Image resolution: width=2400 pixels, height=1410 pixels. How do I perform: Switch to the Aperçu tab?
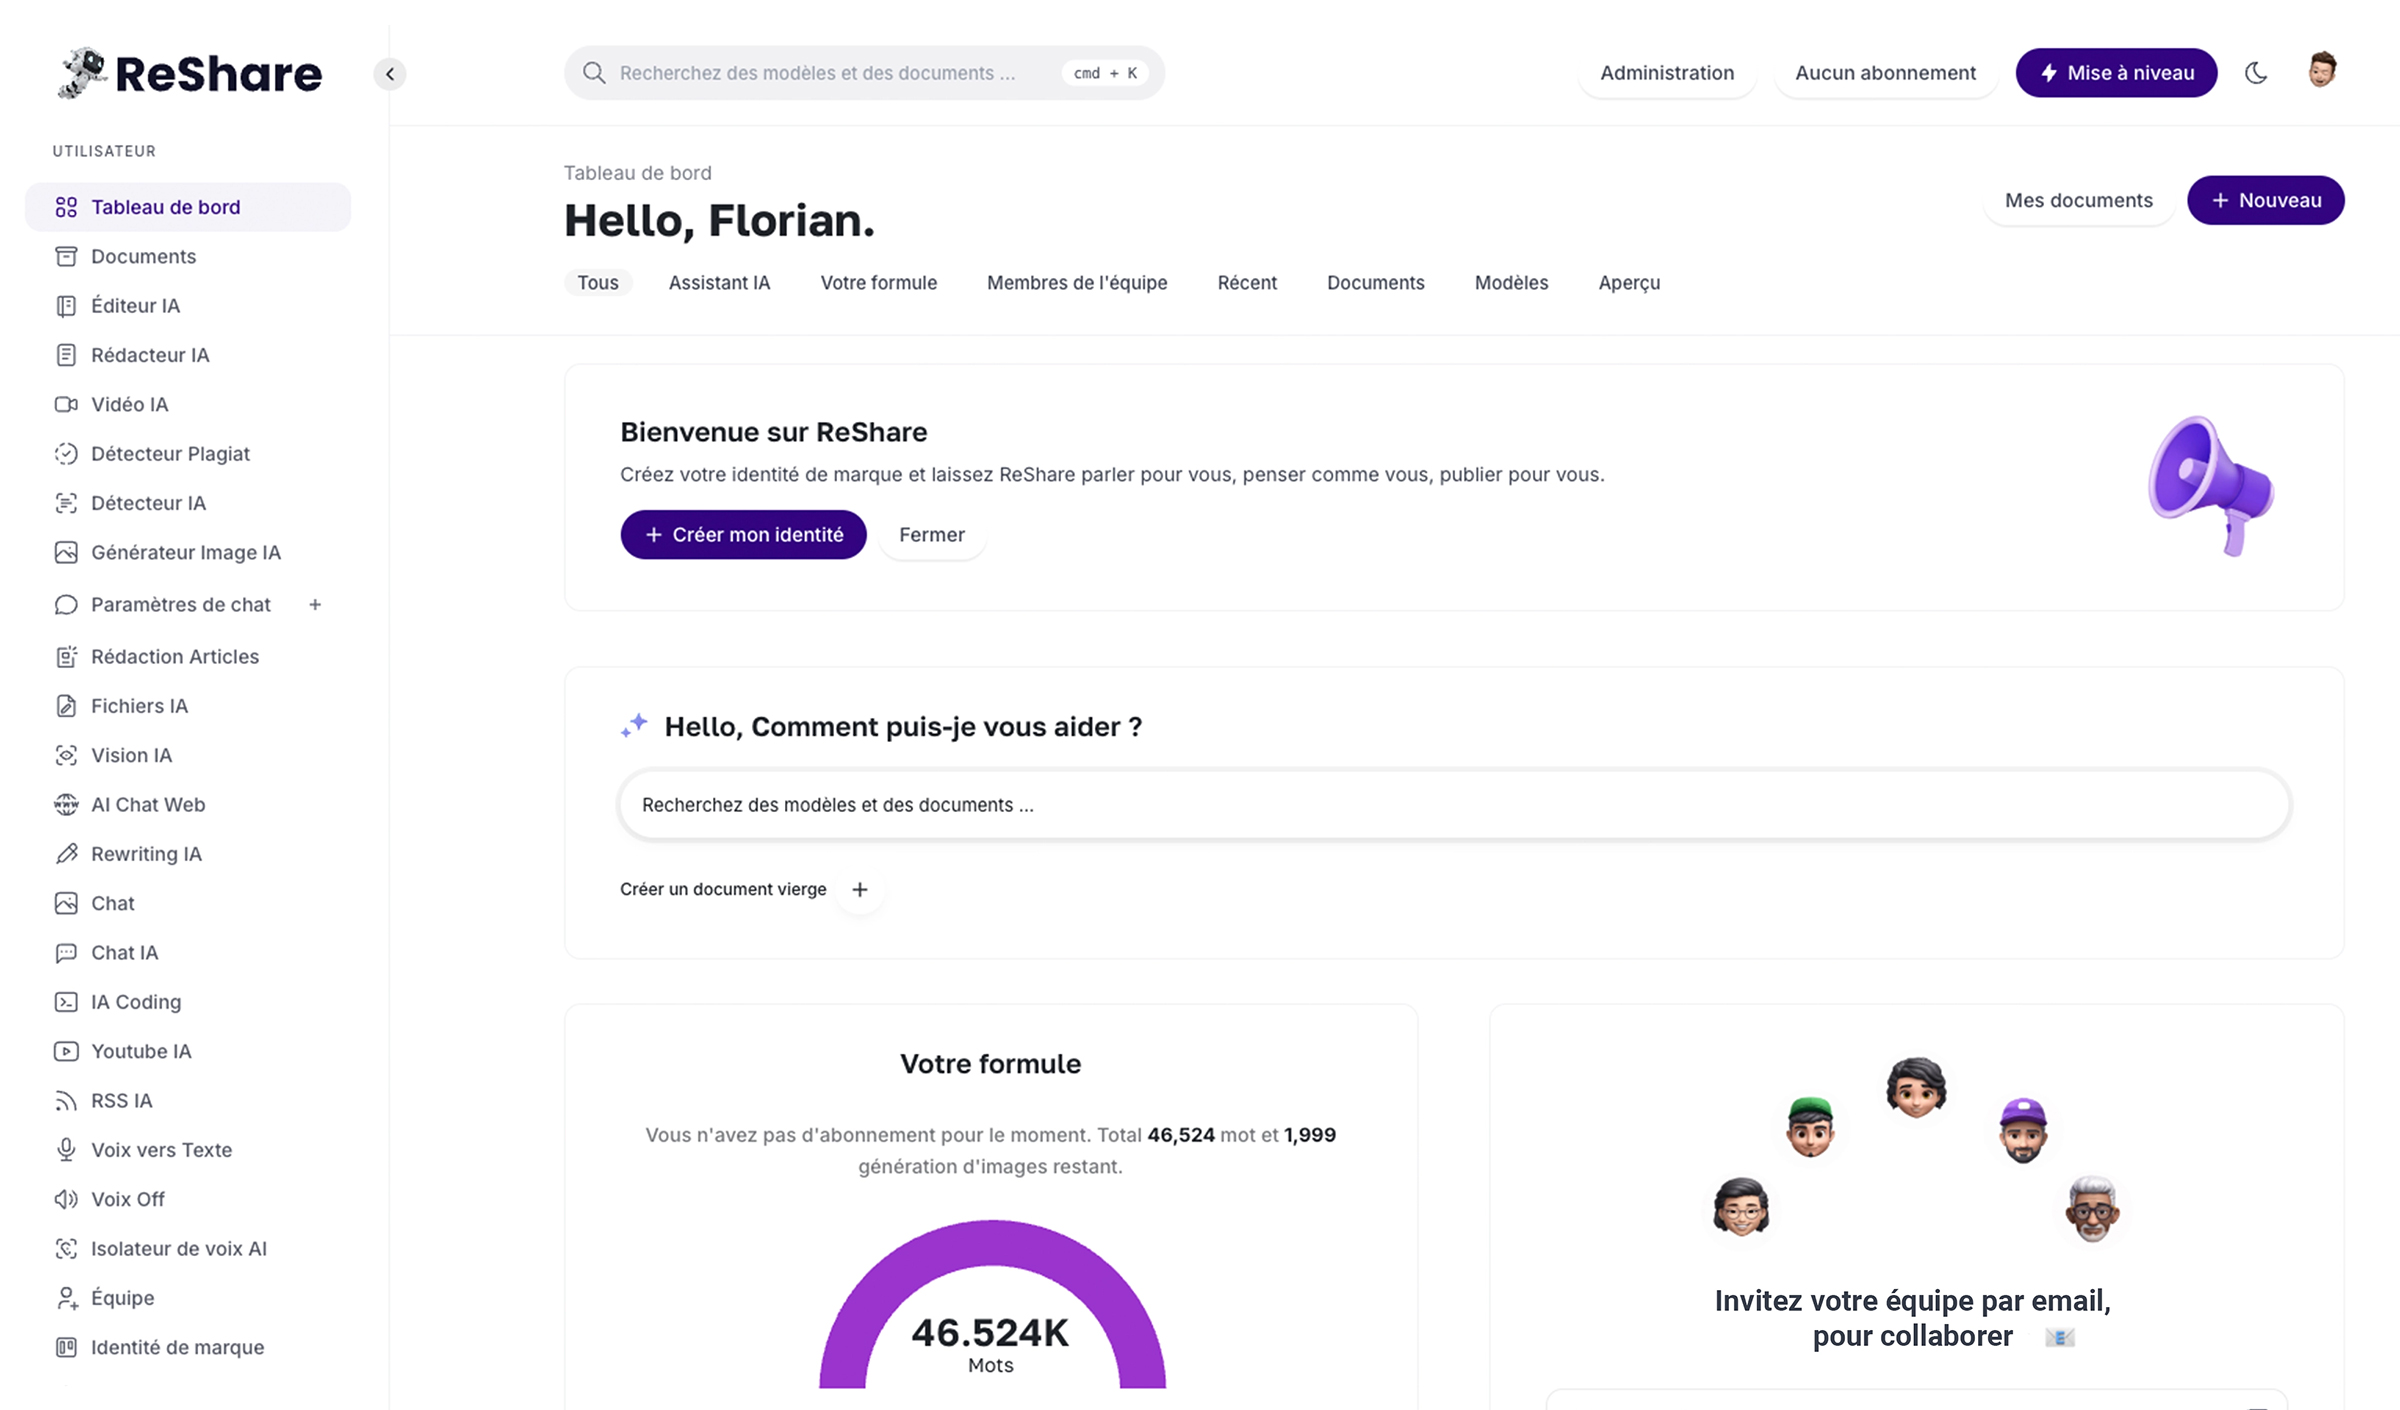coord(1629,283)
